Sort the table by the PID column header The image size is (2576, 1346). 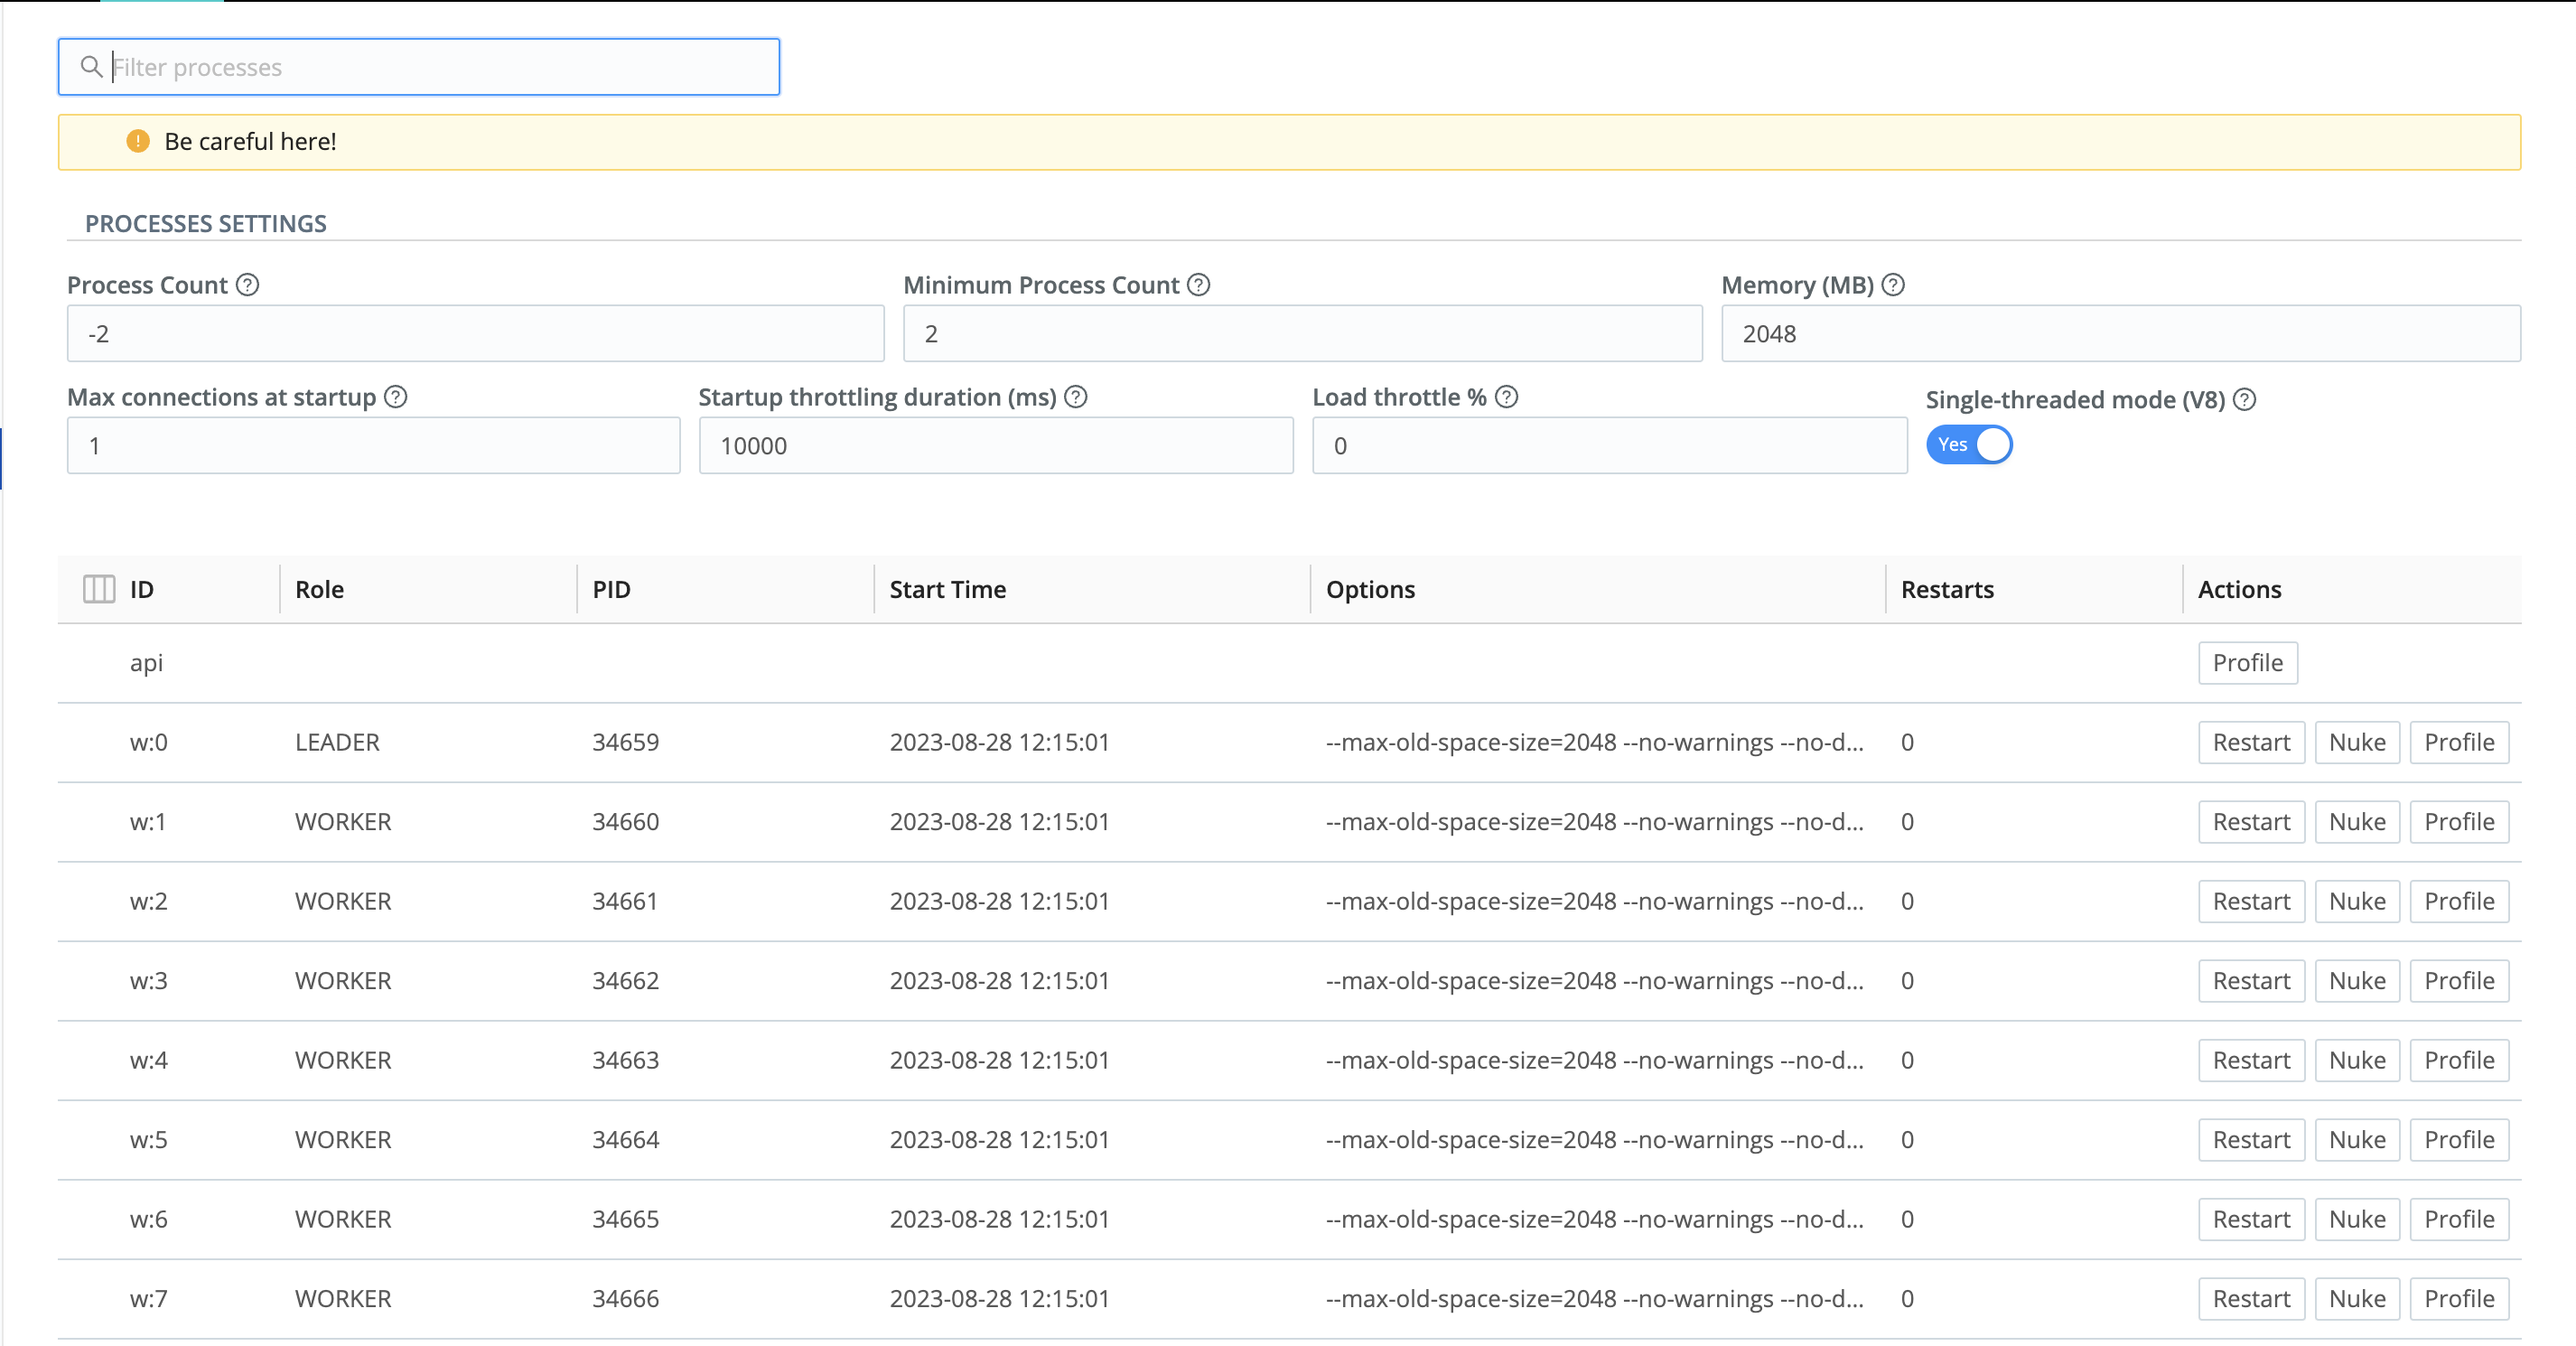pyautogui.click(x=611, y=589)
